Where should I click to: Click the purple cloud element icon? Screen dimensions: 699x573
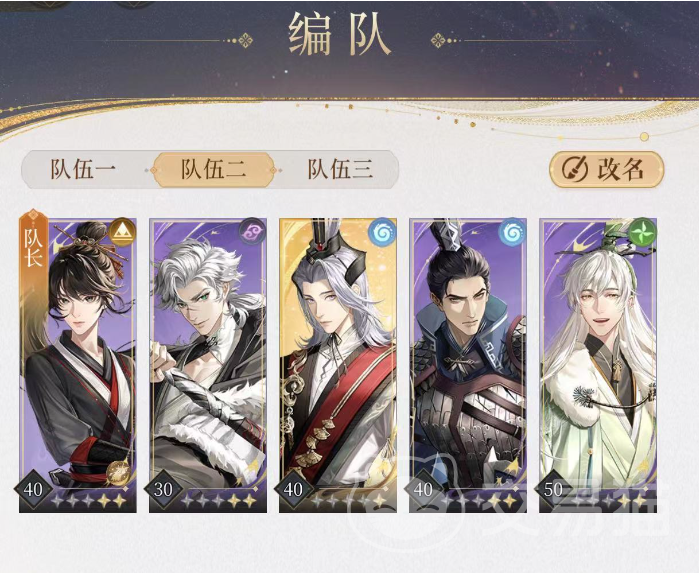[x=252, y=232]
